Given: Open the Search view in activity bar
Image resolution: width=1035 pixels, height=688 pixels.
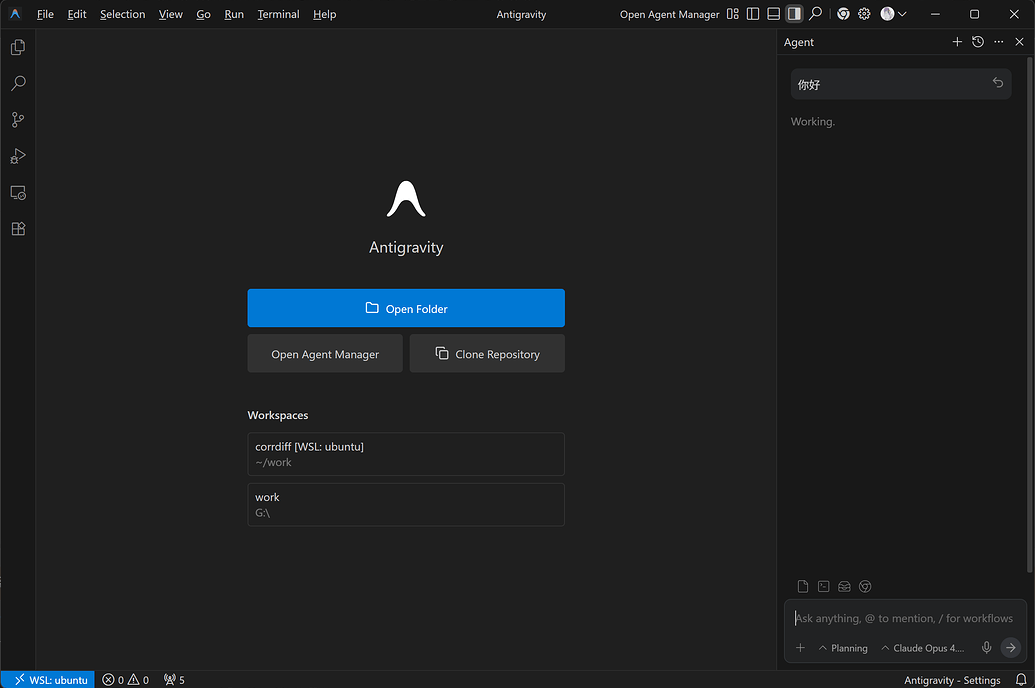Looking at the screenshot, I should click(x=18, y=83).
